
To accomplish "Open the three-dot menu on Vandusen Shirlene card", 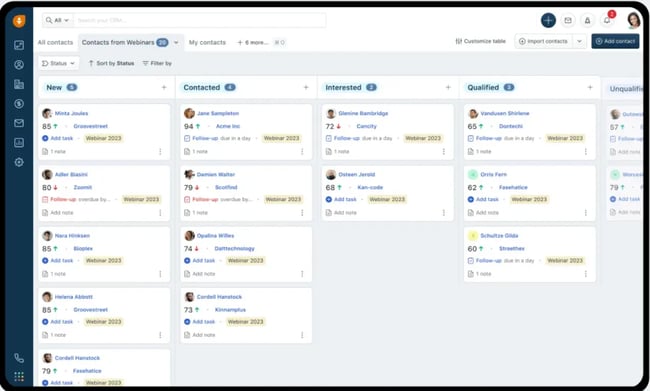I will (586, 151).
